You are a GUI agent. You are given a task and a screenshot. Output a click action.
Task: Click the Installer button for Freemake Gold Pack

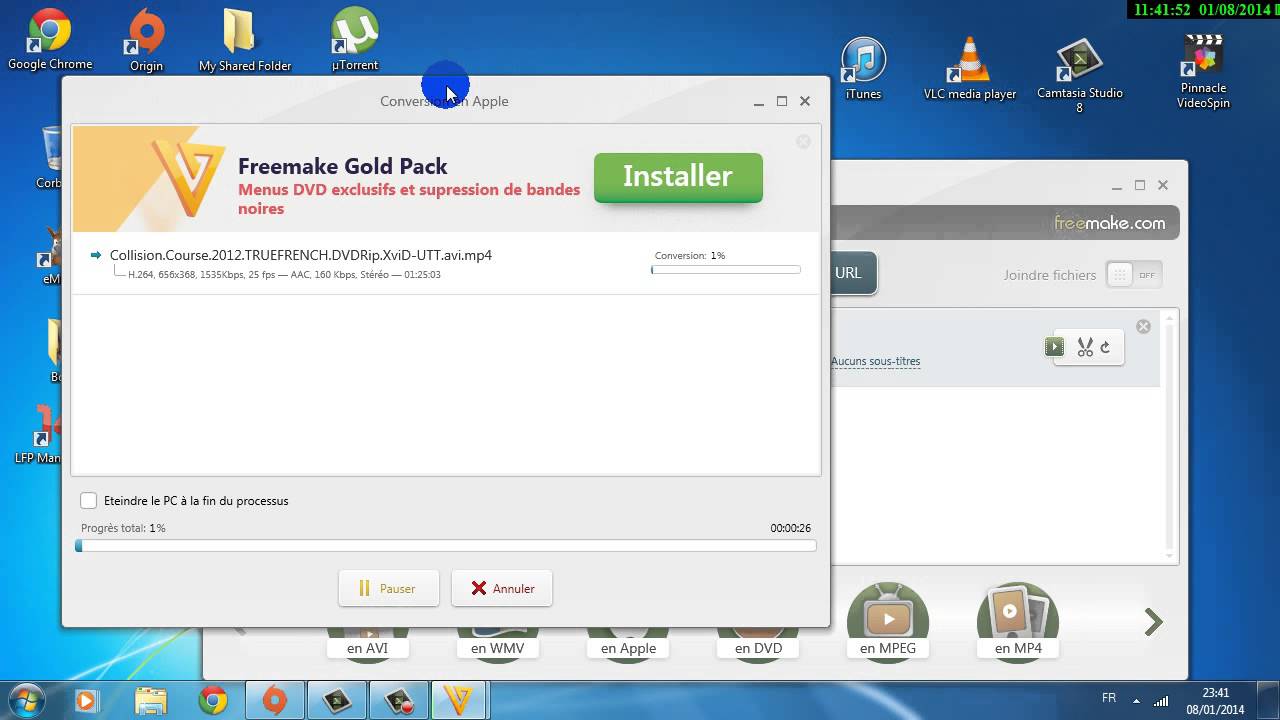678,177
